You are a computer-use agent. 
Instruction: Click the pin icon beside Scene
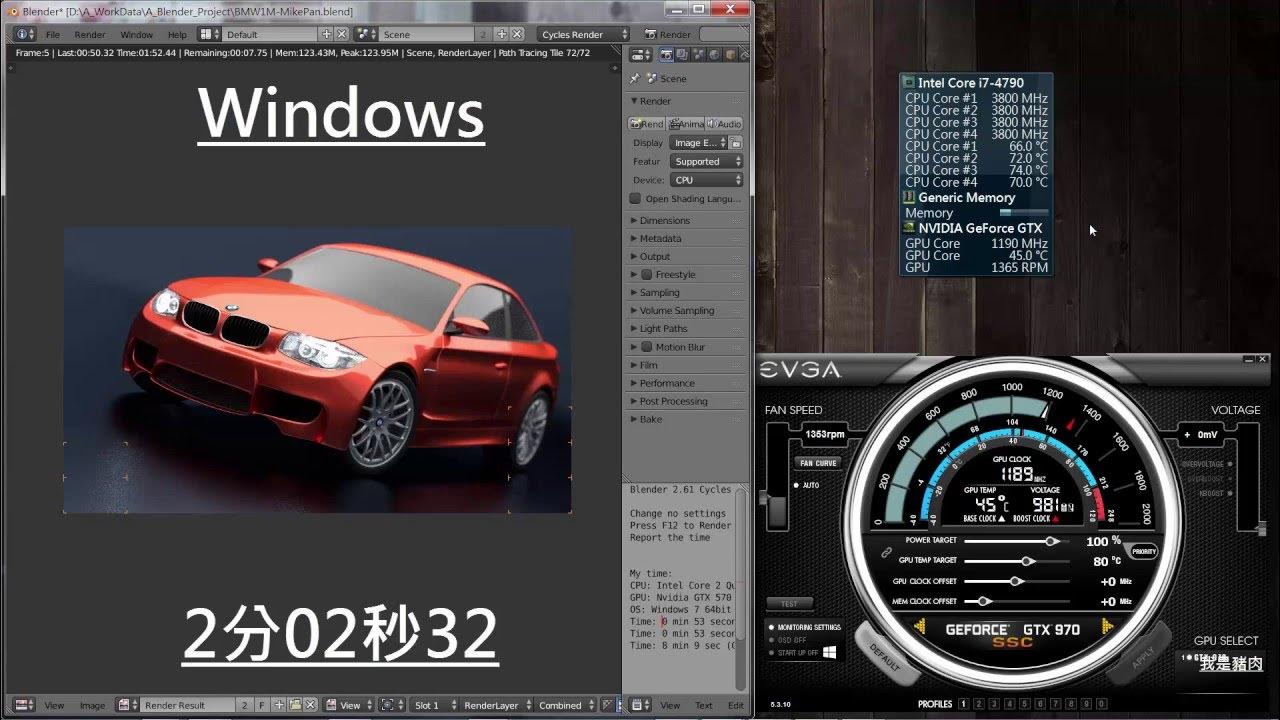[x=634, y=78]
